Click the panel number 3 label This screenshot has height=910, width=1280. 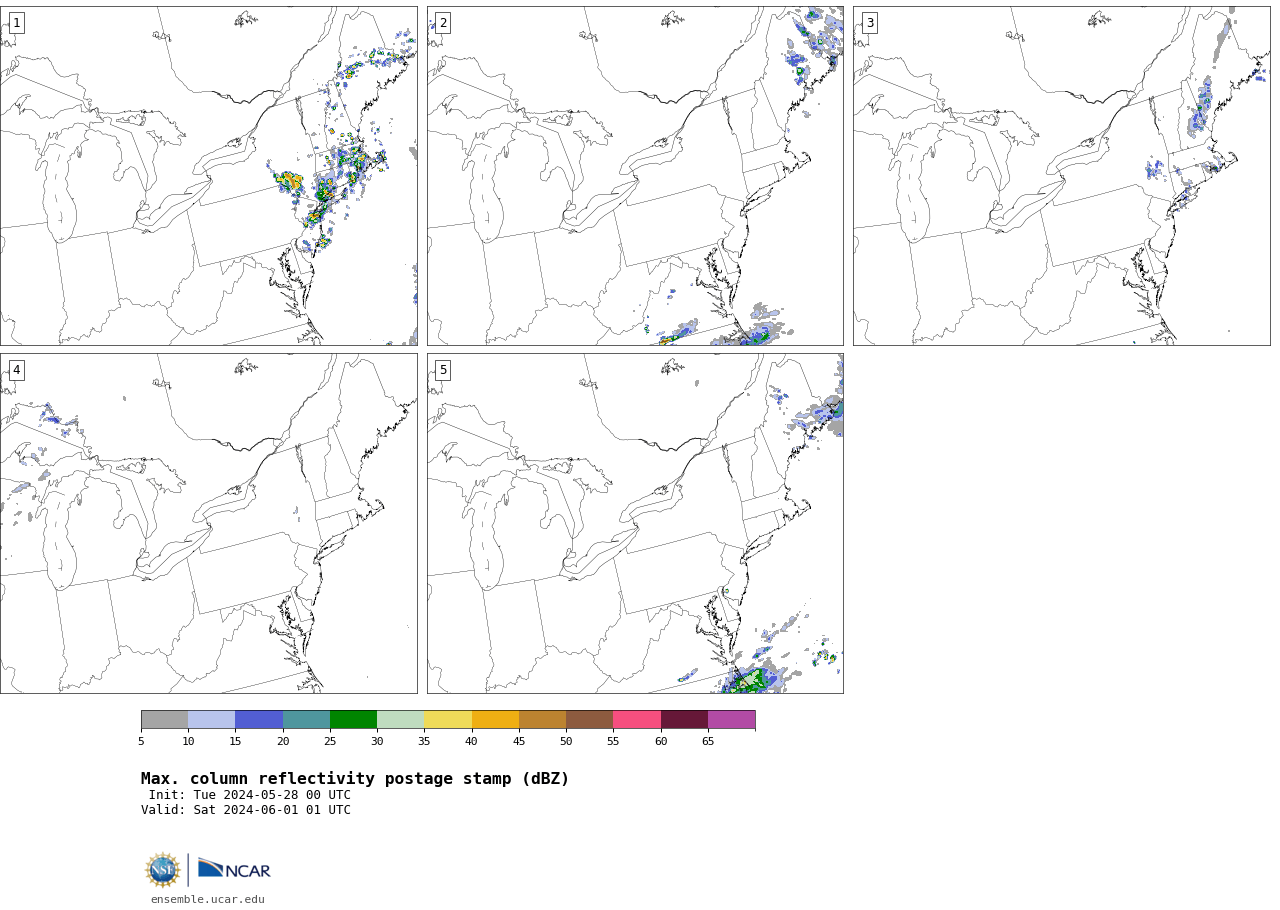(x=869, y=23)
